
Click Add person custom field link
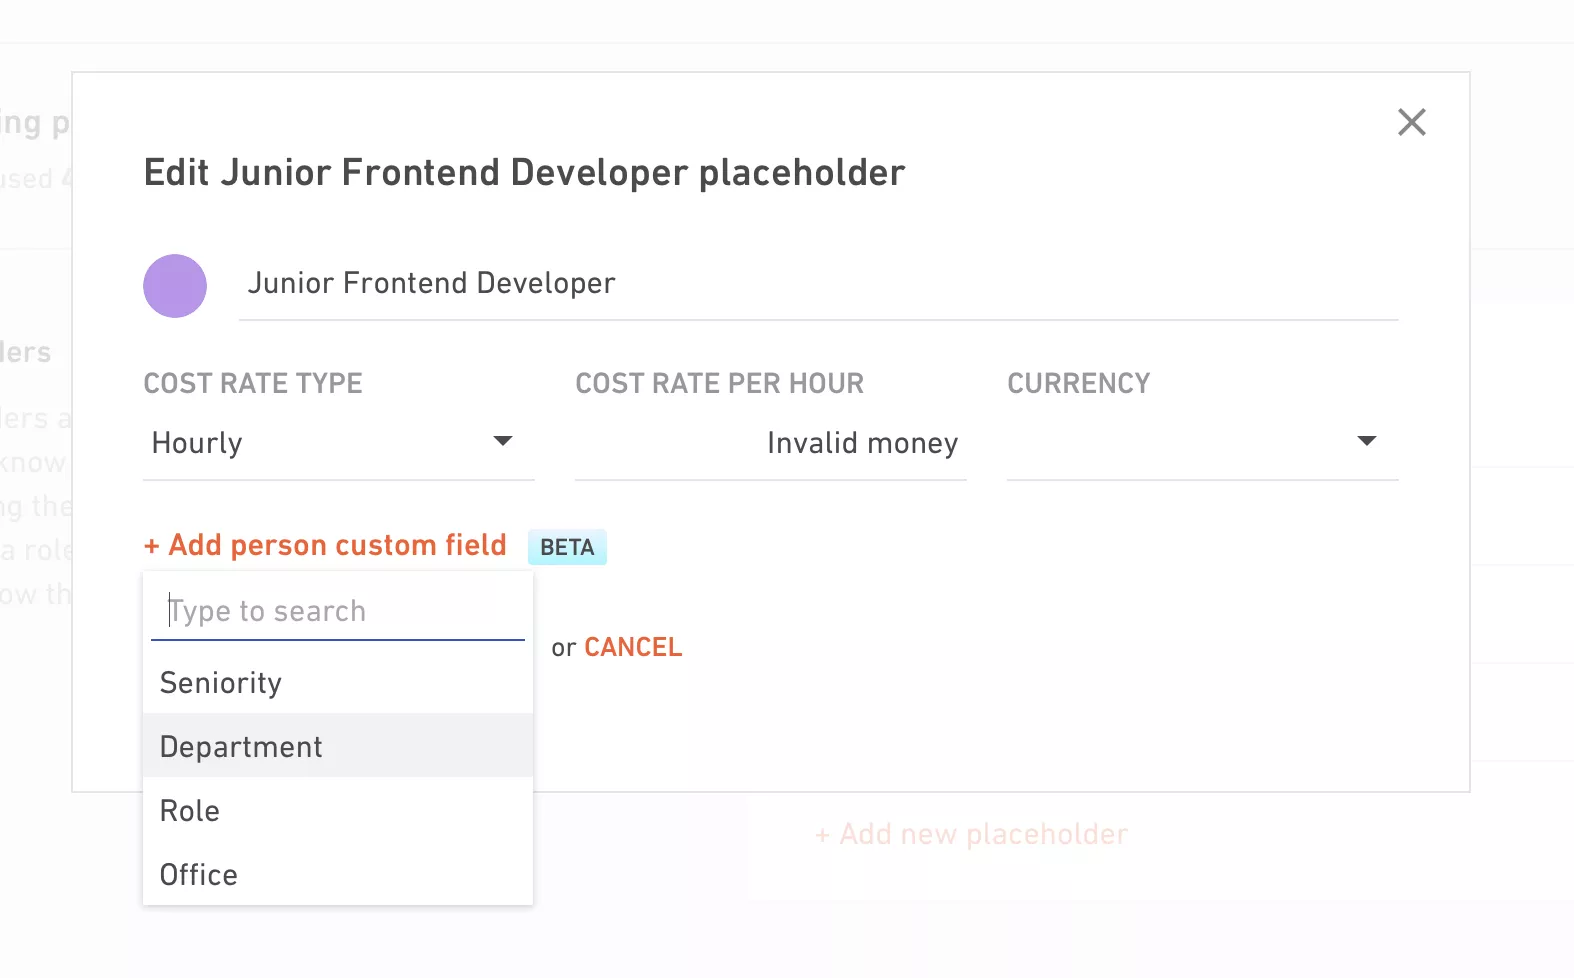tap(326, 545)
